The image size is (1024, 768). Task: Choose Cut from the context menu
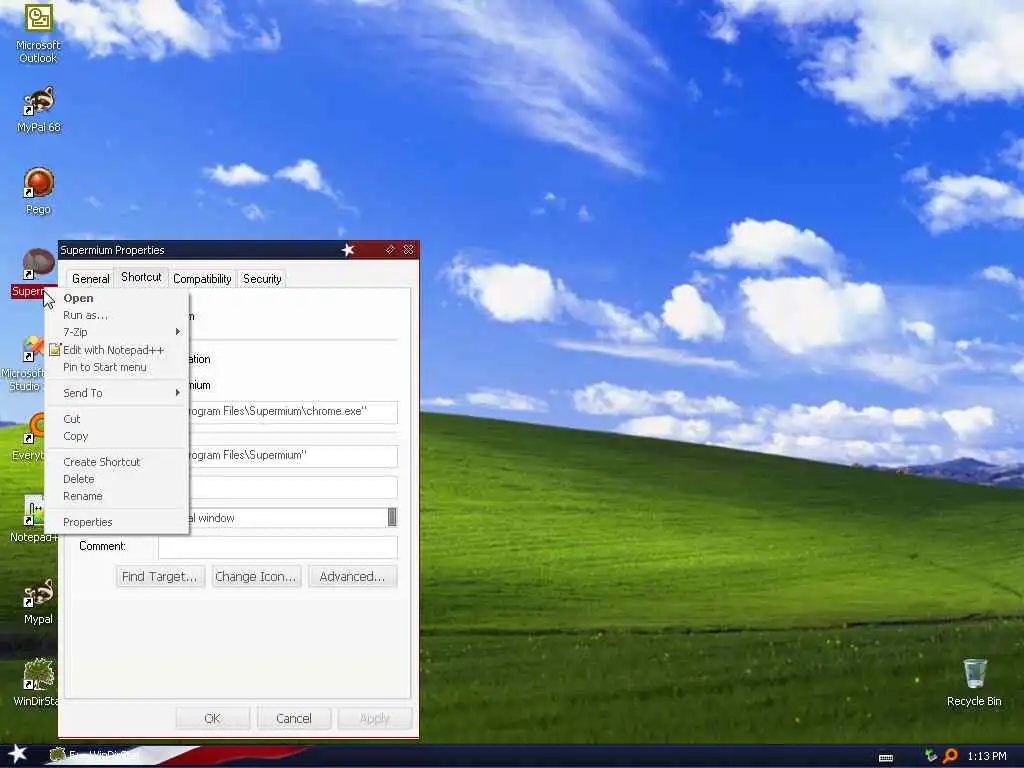click(116, 419)
